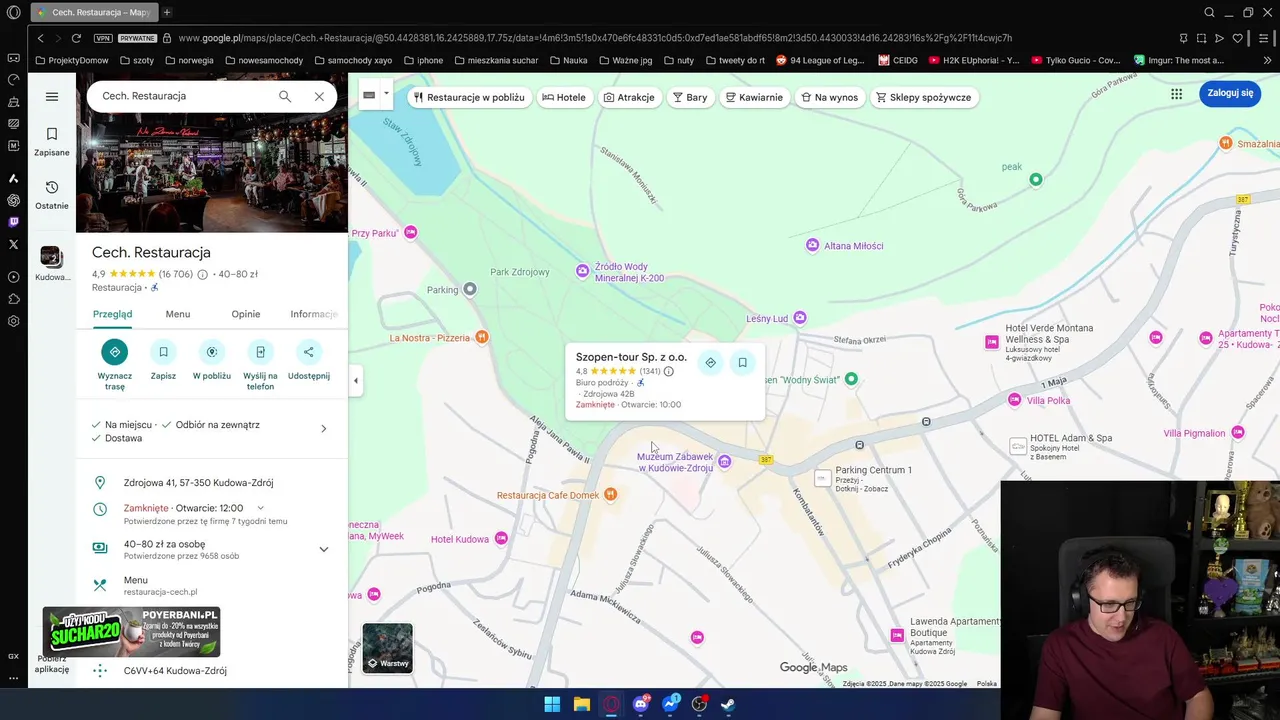This screenshot has height=720, width=1280.
Task: Show more bookmarks chevron
Action: point(1268,60)
